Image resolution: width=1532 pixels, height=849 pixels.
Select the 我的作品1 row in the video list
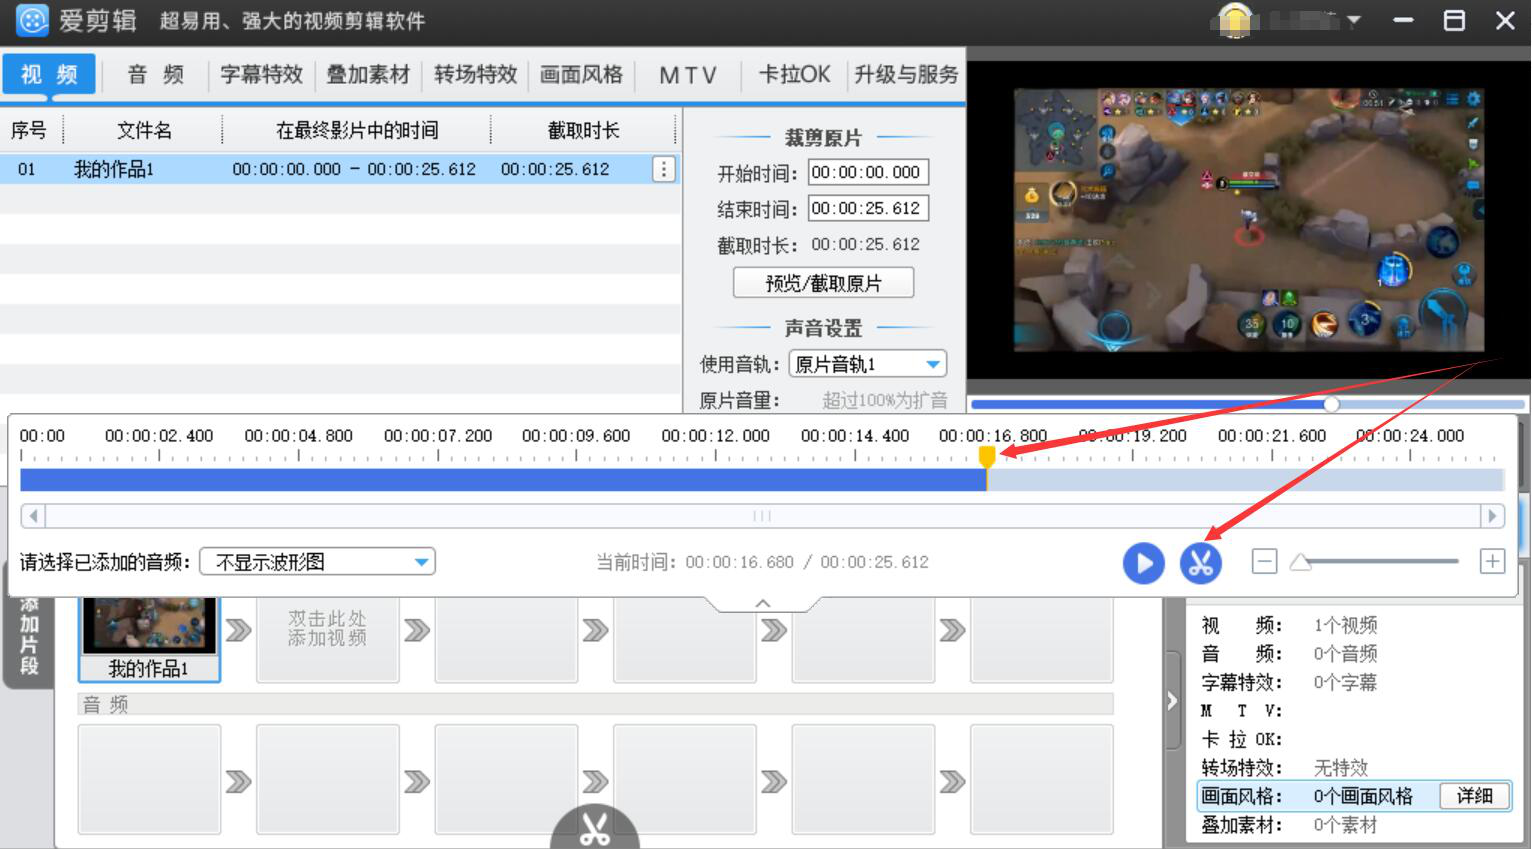(340, 169)
